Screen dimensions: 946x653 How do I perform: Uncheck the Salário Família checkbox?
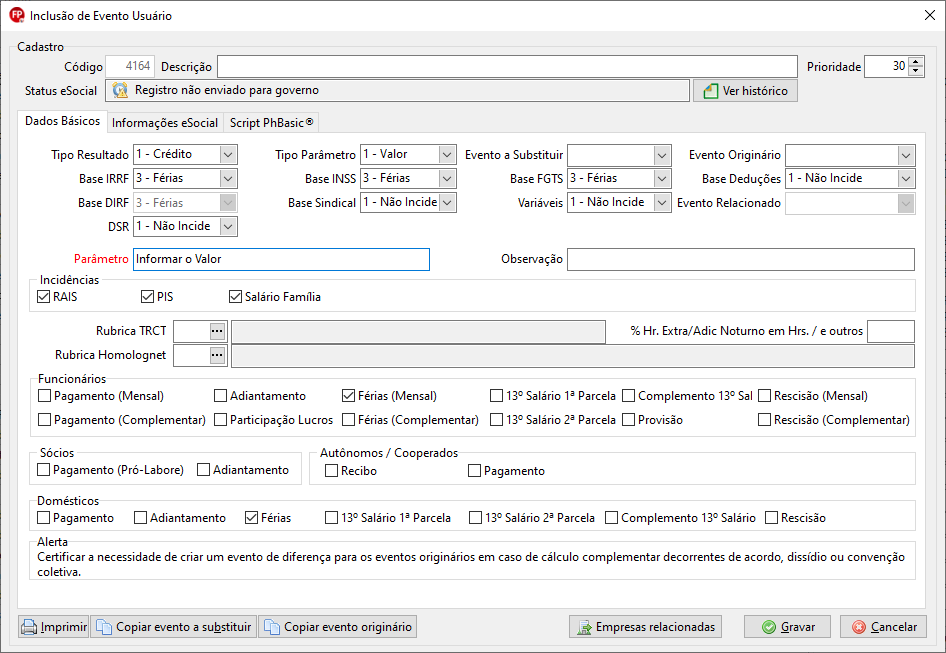tap(235, 296)
